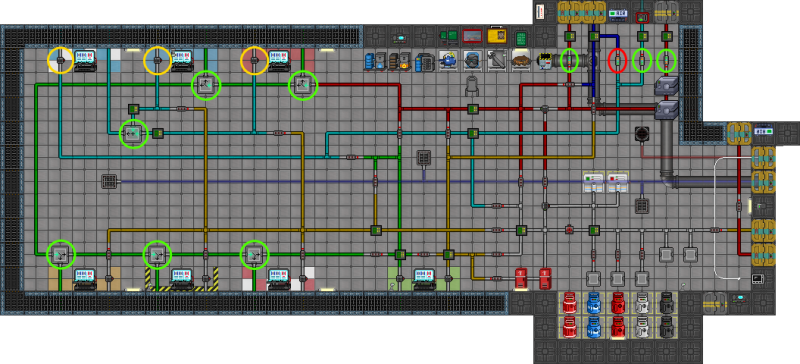Click the large white gas canister in top storage row
800x364 pixels.
[x=642, y=302]
